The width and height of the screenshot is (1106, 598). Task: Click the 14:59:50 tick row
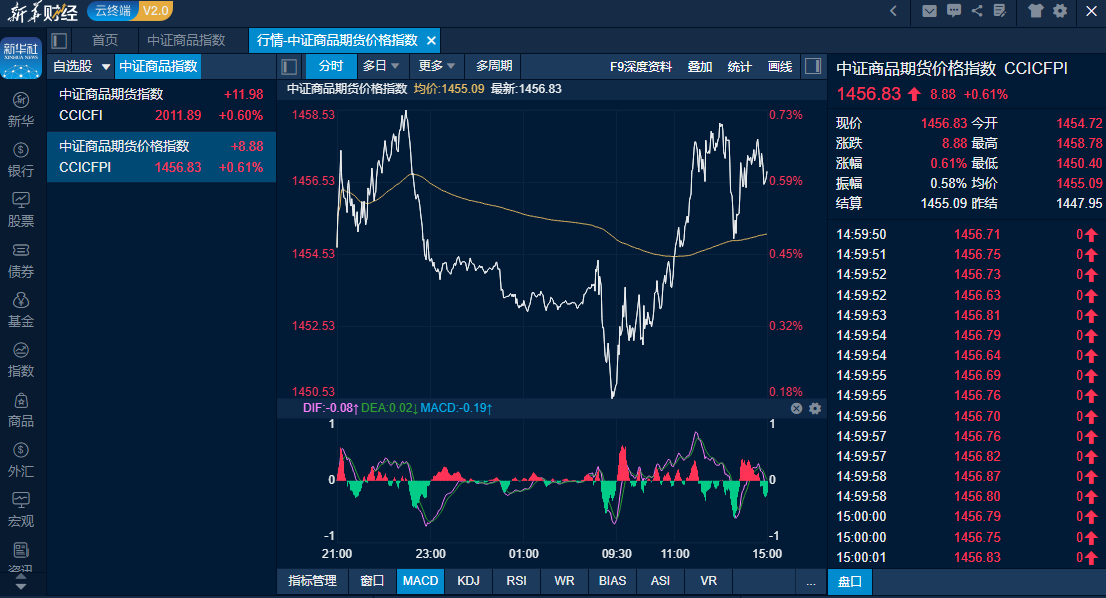point(966,234)
